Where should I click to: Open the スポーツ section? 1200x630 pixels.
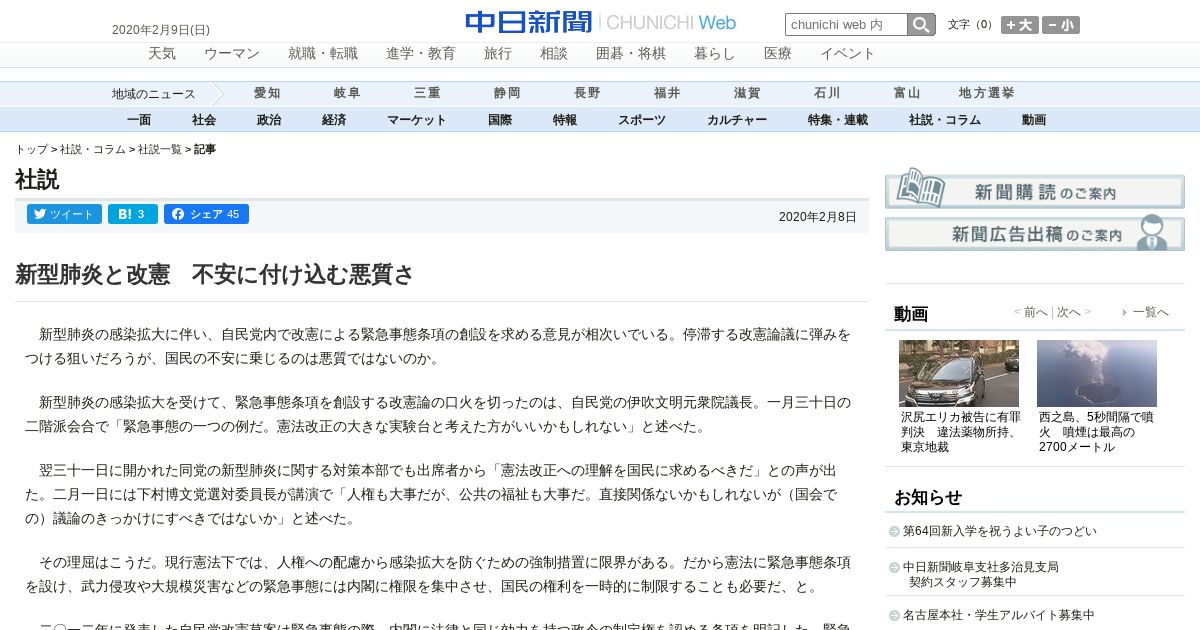click(x=642, y=120)
